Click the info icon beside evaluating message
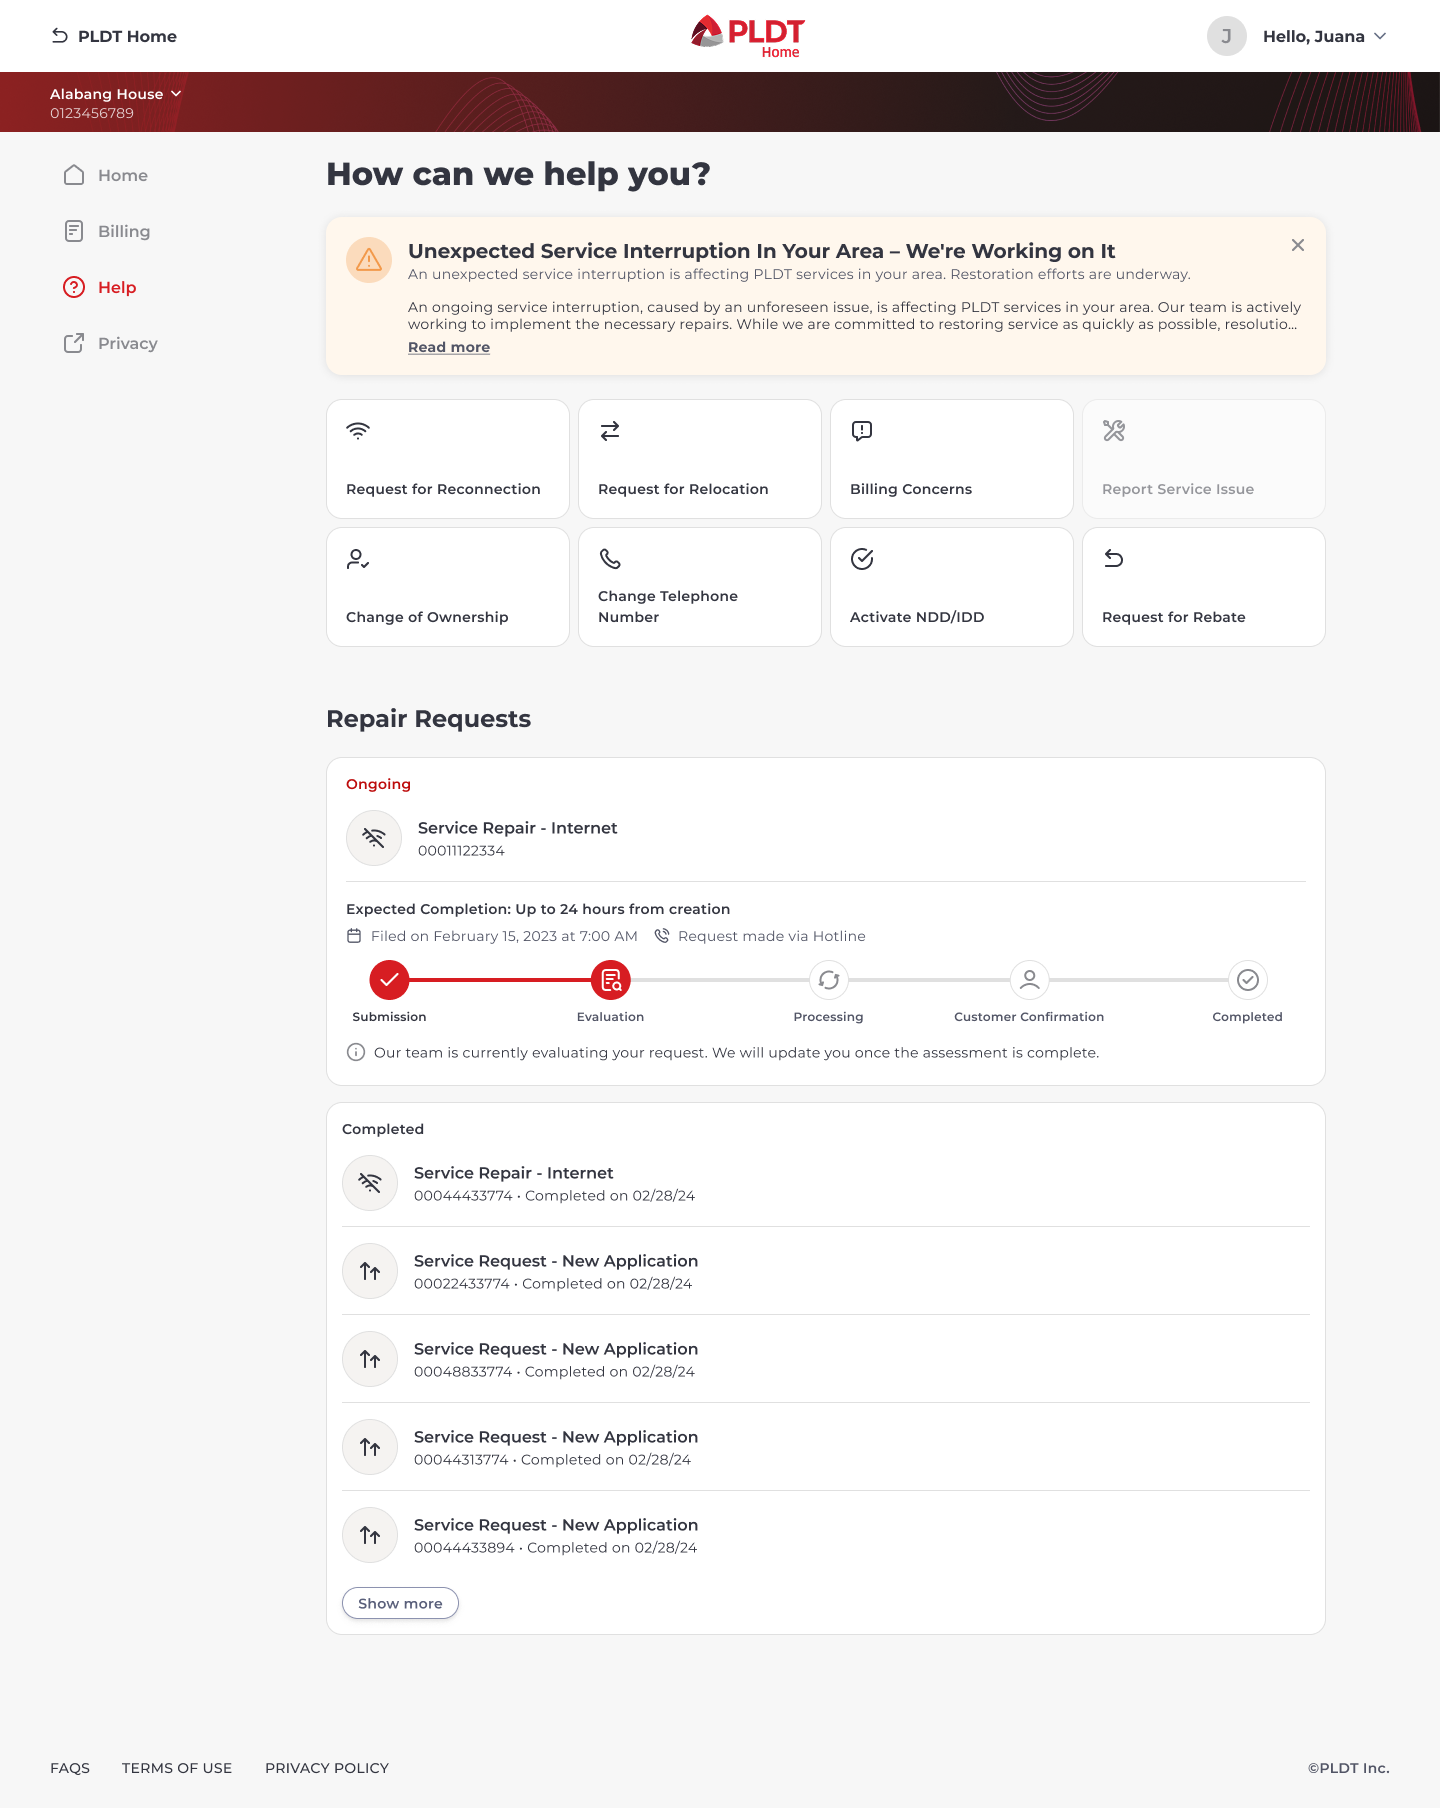Screen dimensions: 1440x1808 tap(356, 1052)
